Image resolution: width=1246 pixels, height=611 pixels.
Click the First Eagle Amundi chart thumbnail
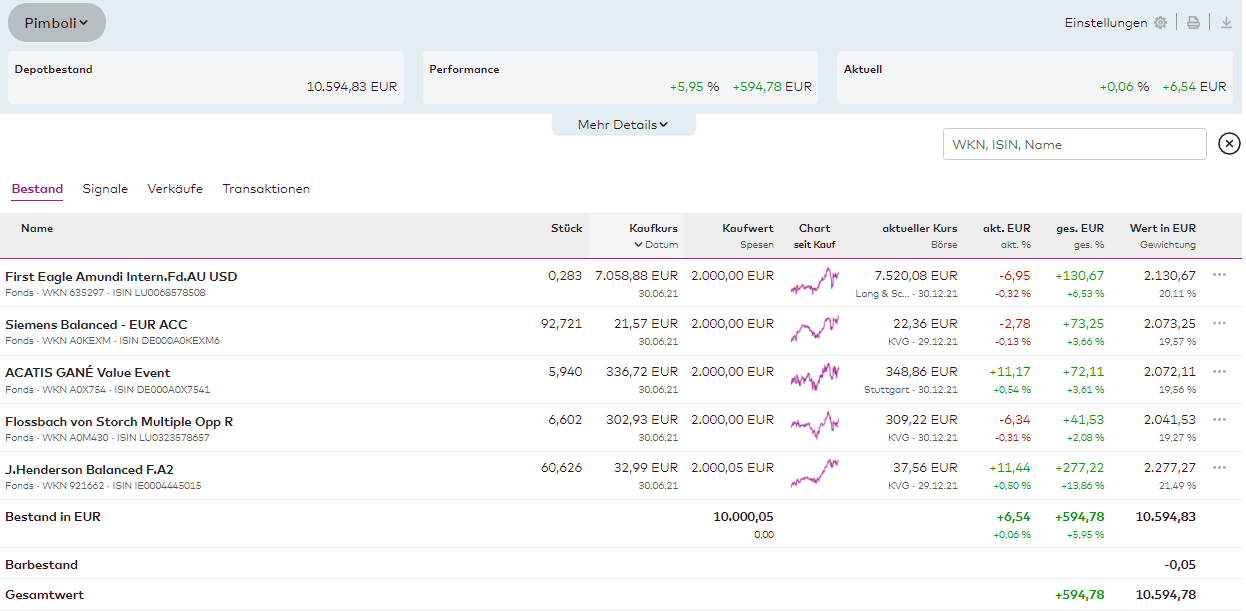click(x=814, y=282)
